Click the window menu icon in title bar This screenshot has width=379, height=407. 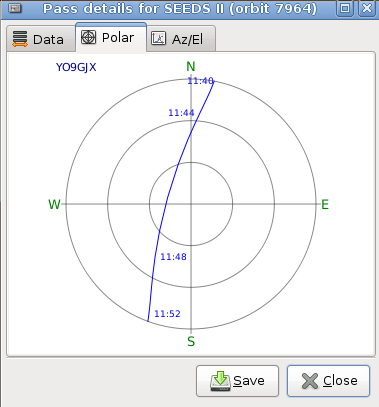(x=15, y=8)
